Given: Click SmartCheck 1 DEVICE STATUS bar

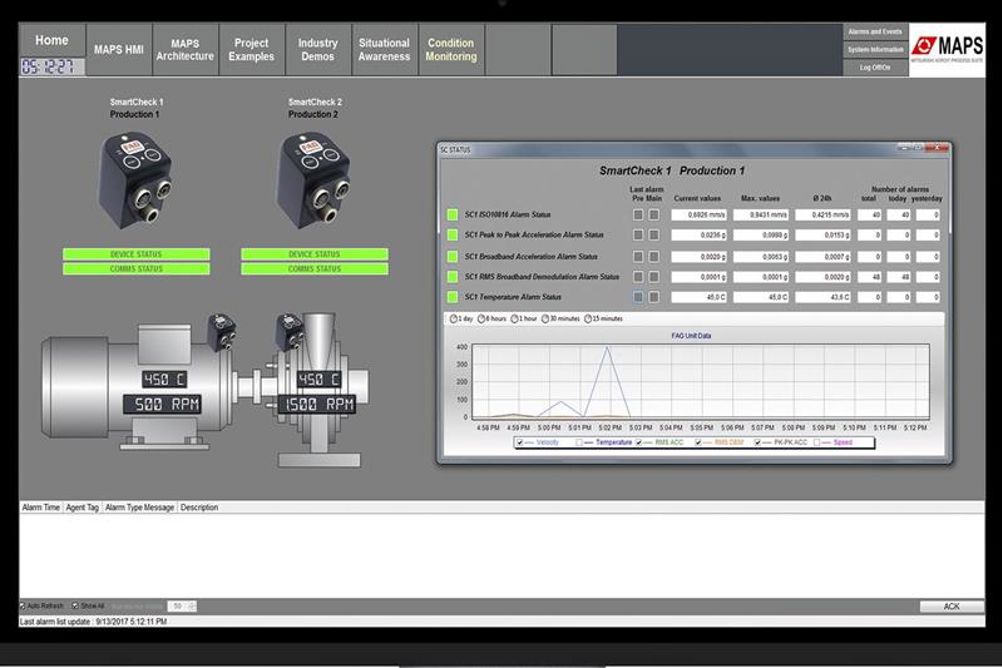Looking at the screenshot, I should [136, 254].
